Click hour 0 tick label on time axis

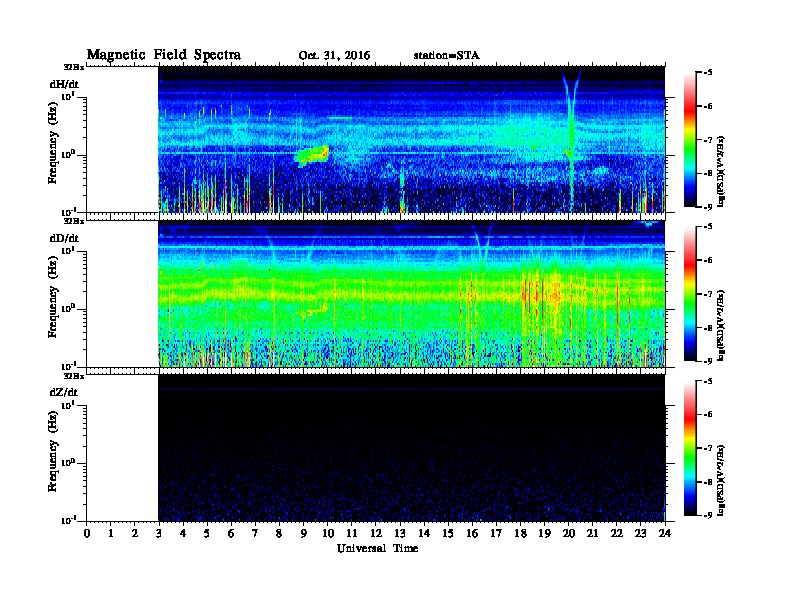pos(87,534)
